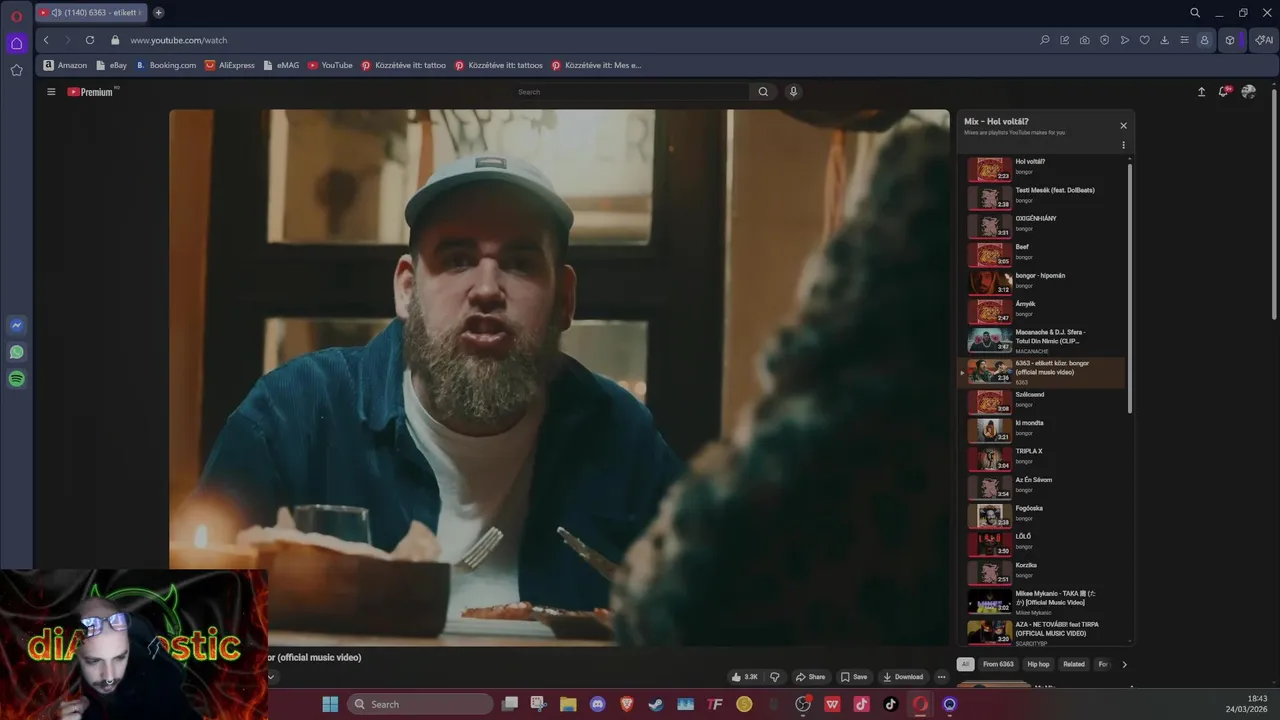Select the Related chip
Viewport: 1280px width, 720px height.
pos(1074,664)
